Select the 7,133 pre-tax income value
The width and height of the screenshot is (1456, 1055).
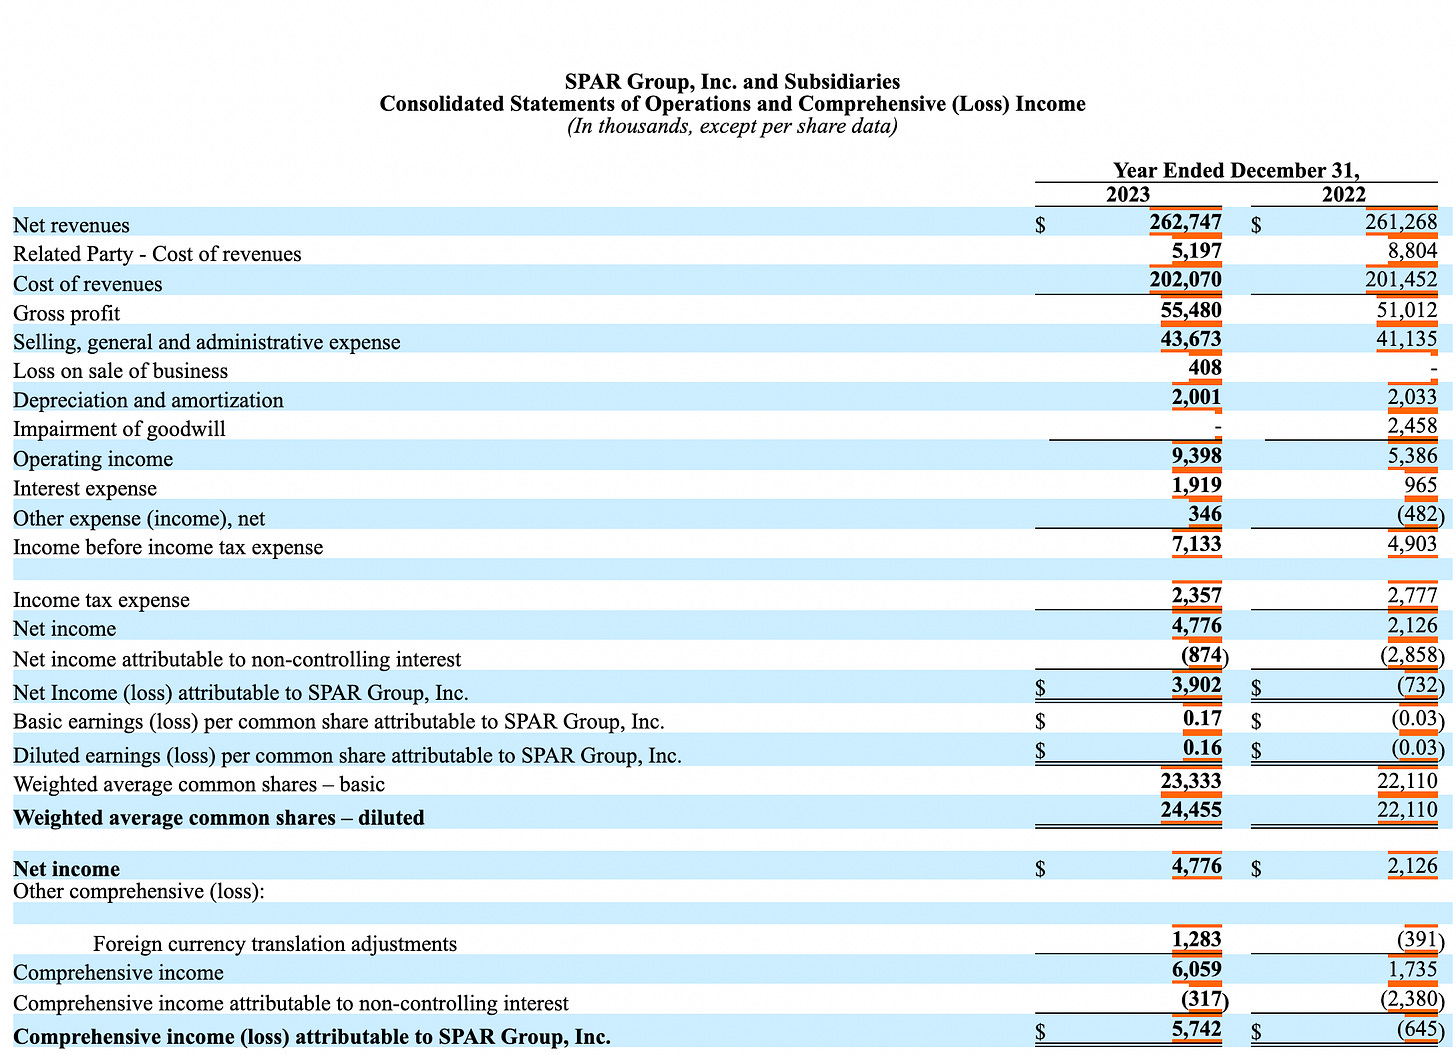click(x=1196, y=544)
